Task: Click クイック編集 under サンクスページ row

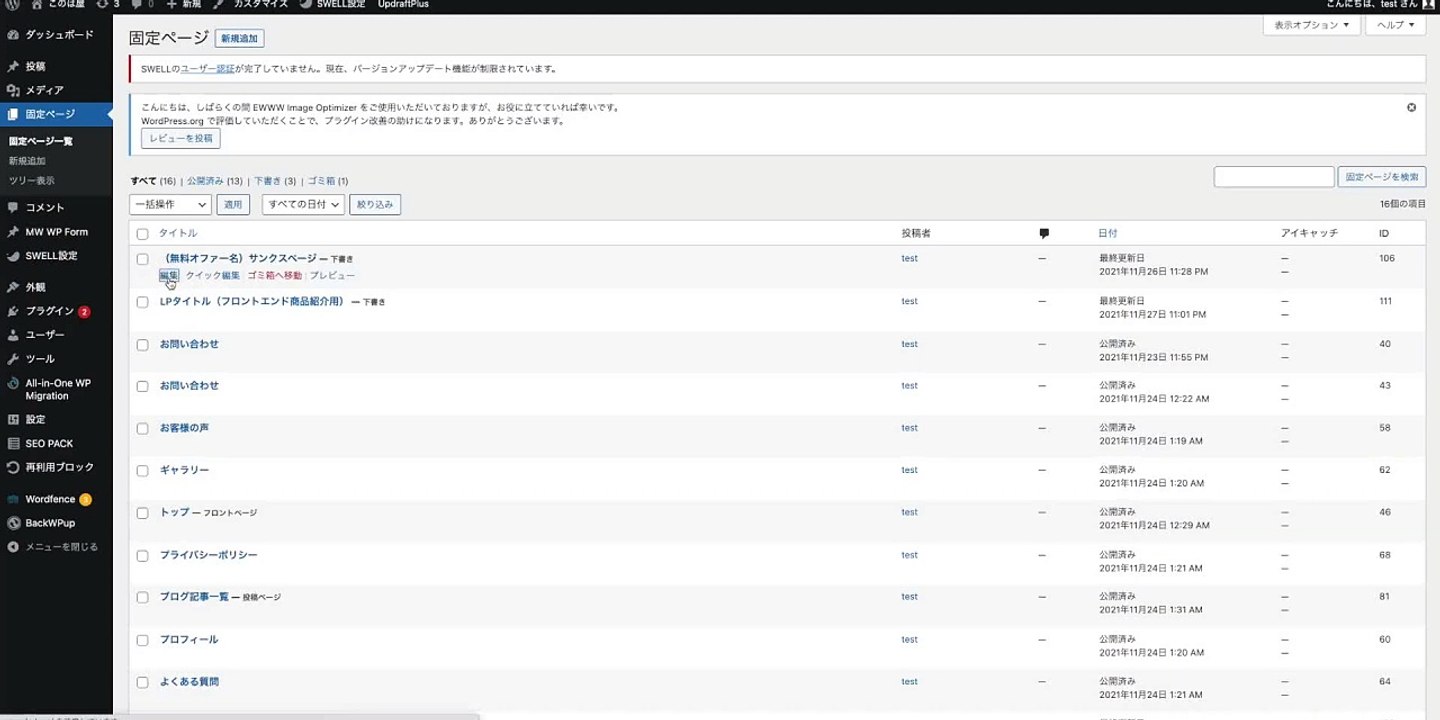Action: click(x=213, y=275)
